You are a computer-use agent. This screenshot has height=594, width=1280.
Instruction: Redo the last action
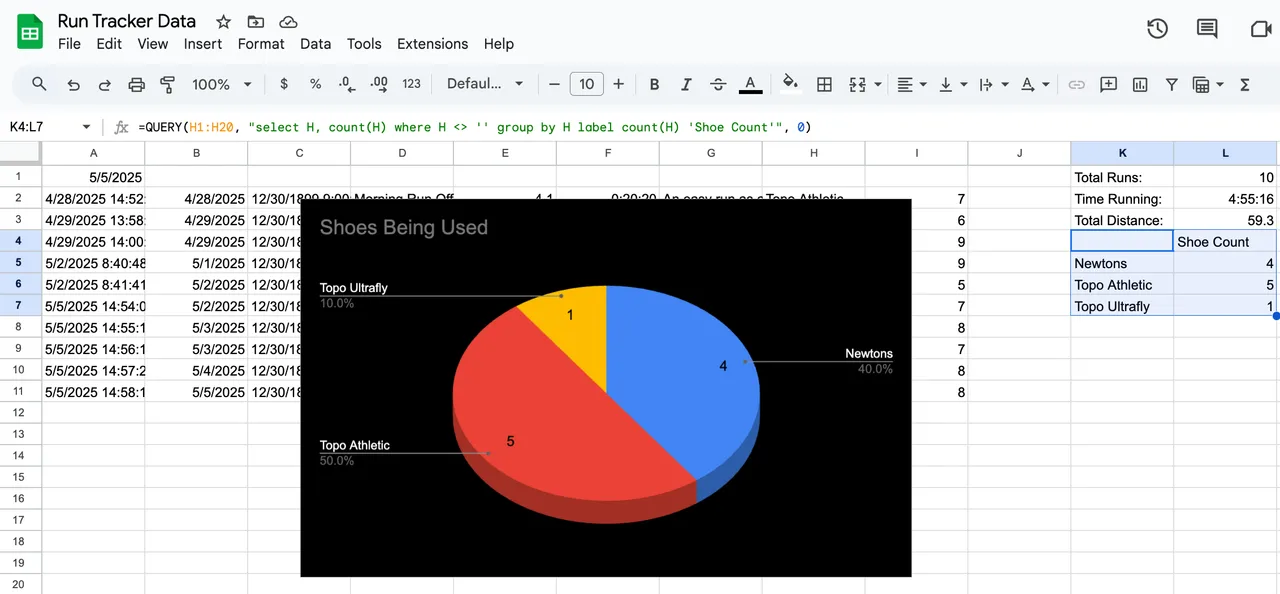point(105,84)
